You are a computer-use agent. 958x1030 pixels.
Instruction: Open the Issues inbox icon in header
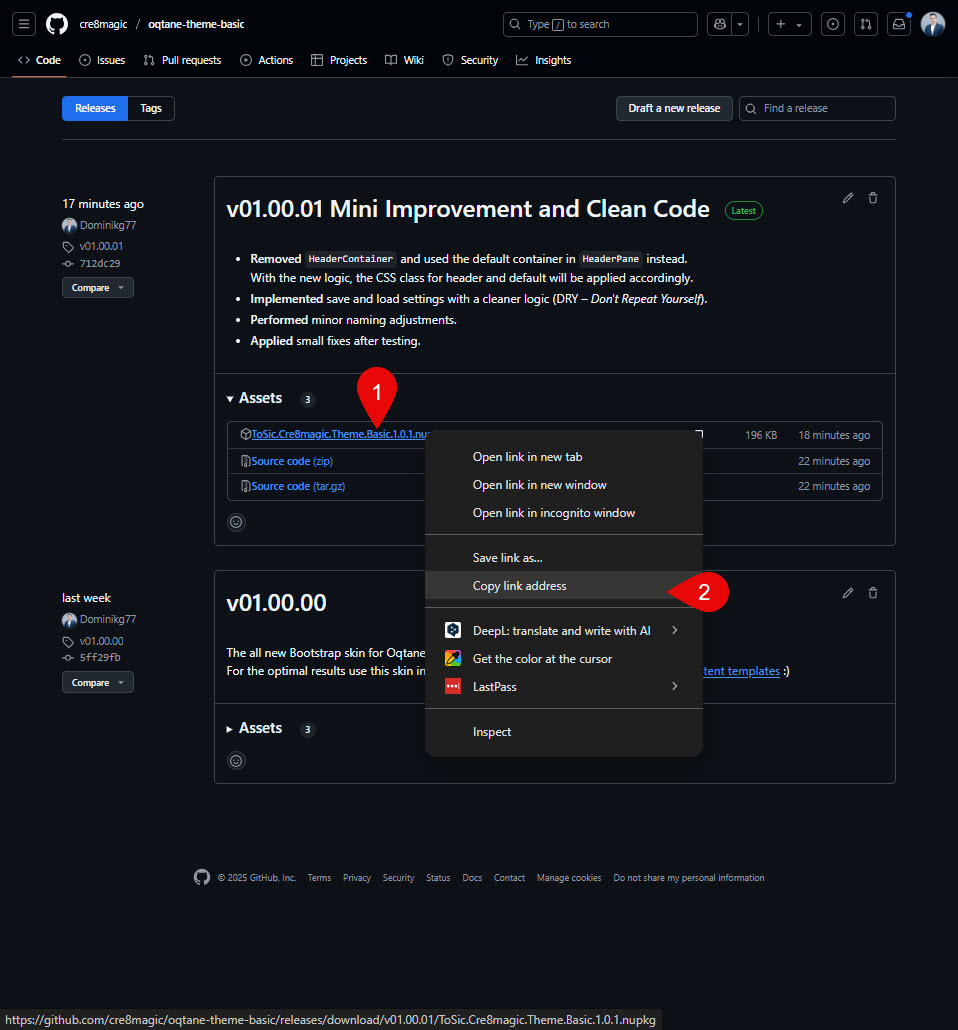(x=833, y=24)
